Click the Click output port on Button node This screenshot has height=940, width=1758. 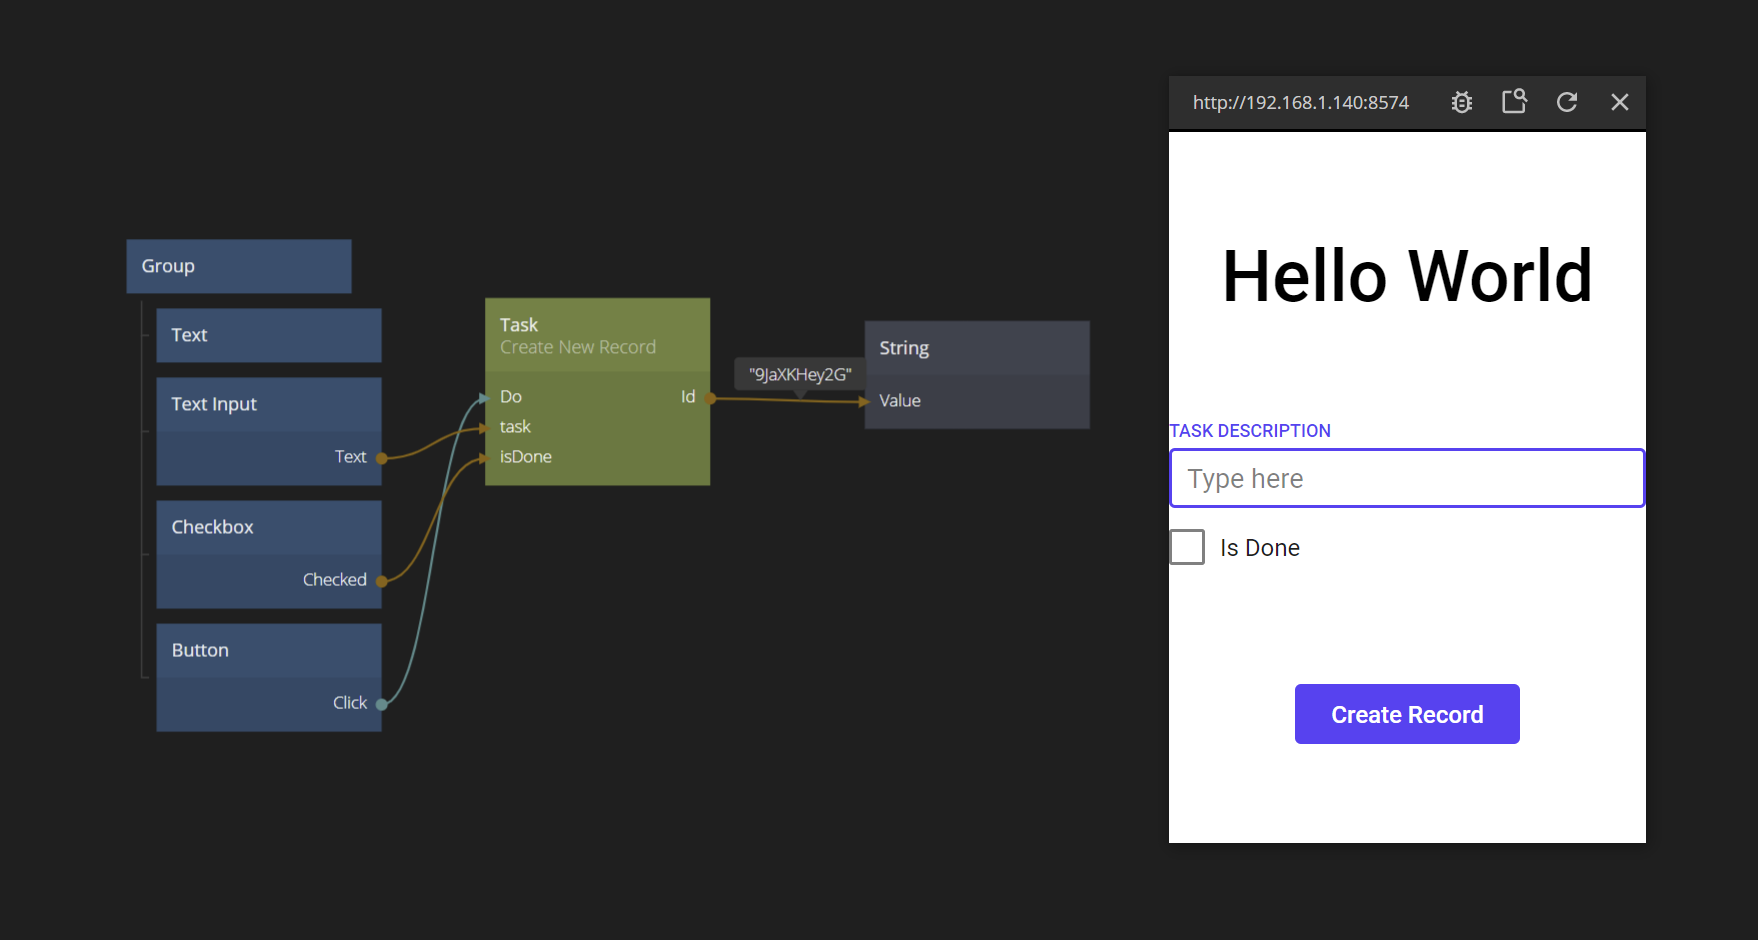pyautogui.click(x=381, y=704)
